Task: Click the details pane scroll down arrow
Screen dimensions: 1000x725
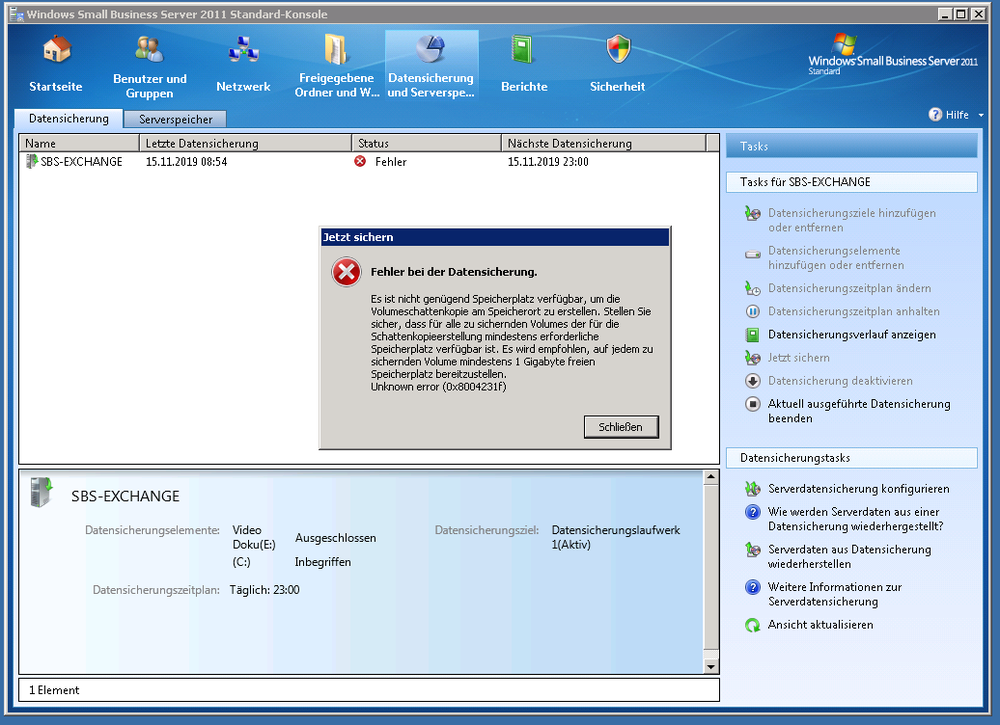Action: tap(711, 666)
